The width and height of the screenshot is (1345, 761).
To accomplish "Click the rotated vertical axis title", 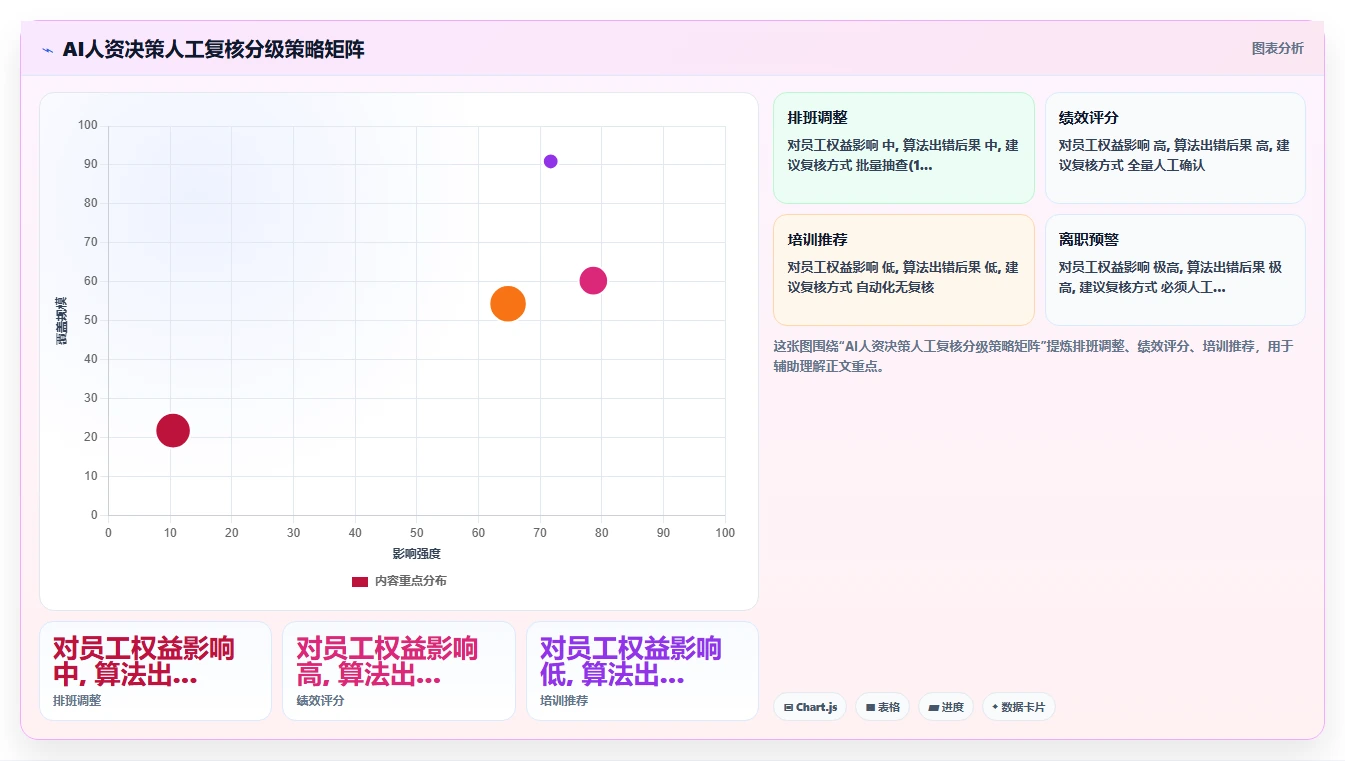I will pyautogui.click(x=61, y=321).
